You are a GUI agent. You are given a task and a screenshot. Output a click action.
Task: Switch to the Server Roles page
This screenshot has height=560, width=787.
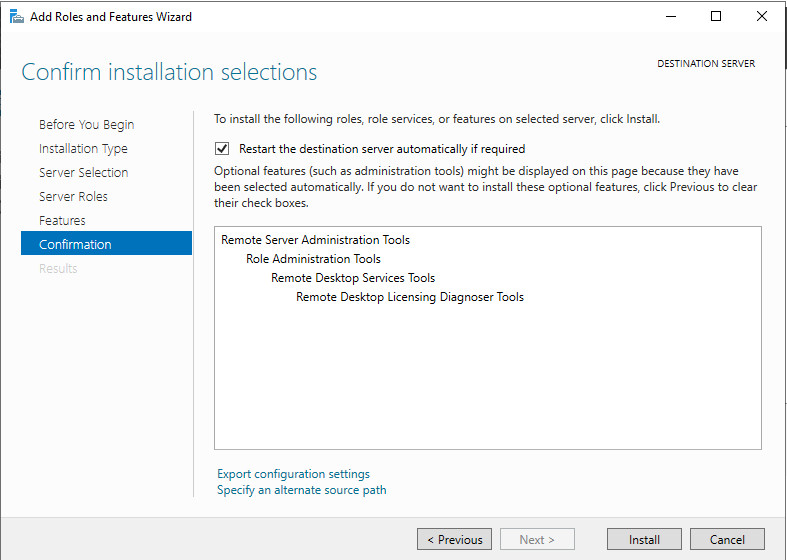[73, 197]
